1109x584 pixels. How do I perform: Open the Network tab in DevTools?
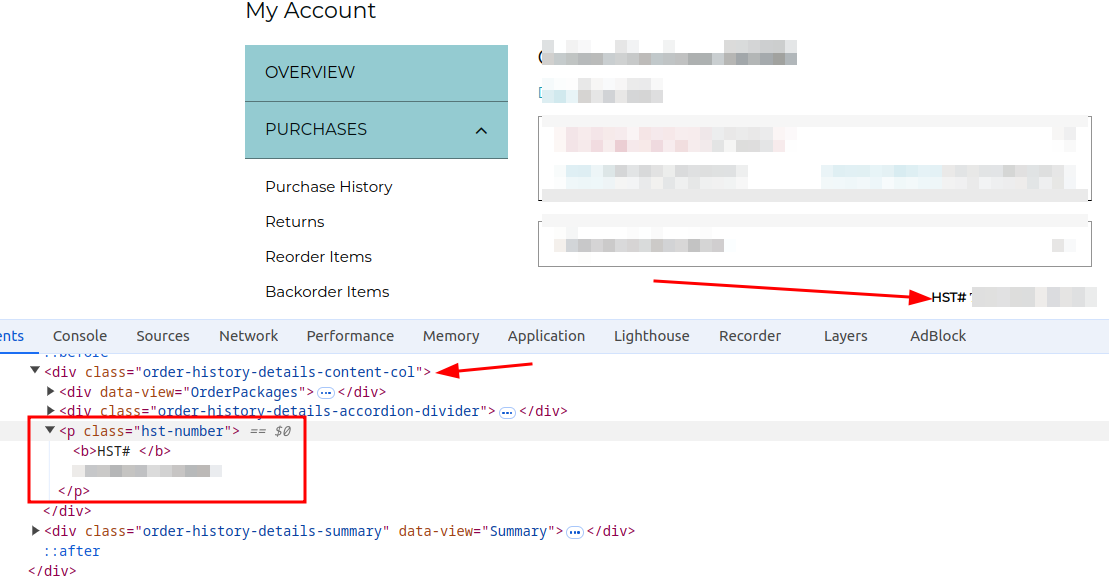248,336
